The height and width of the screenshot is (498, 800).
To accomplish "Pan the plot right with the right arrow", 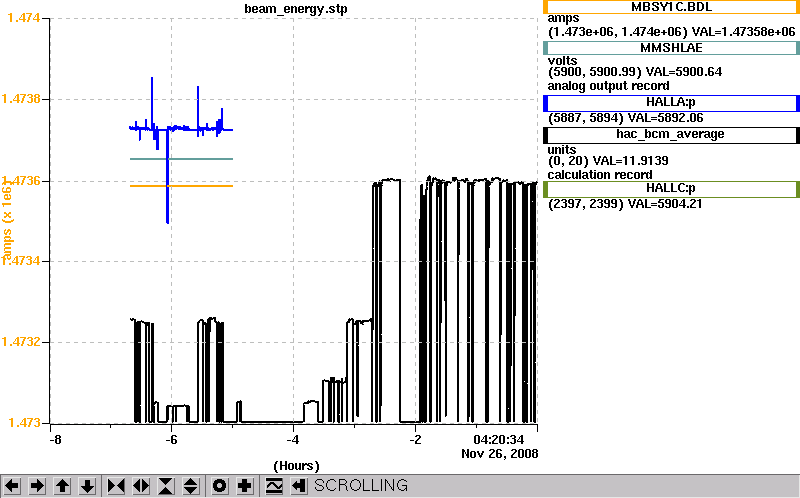I will click(x=37, y=486).
